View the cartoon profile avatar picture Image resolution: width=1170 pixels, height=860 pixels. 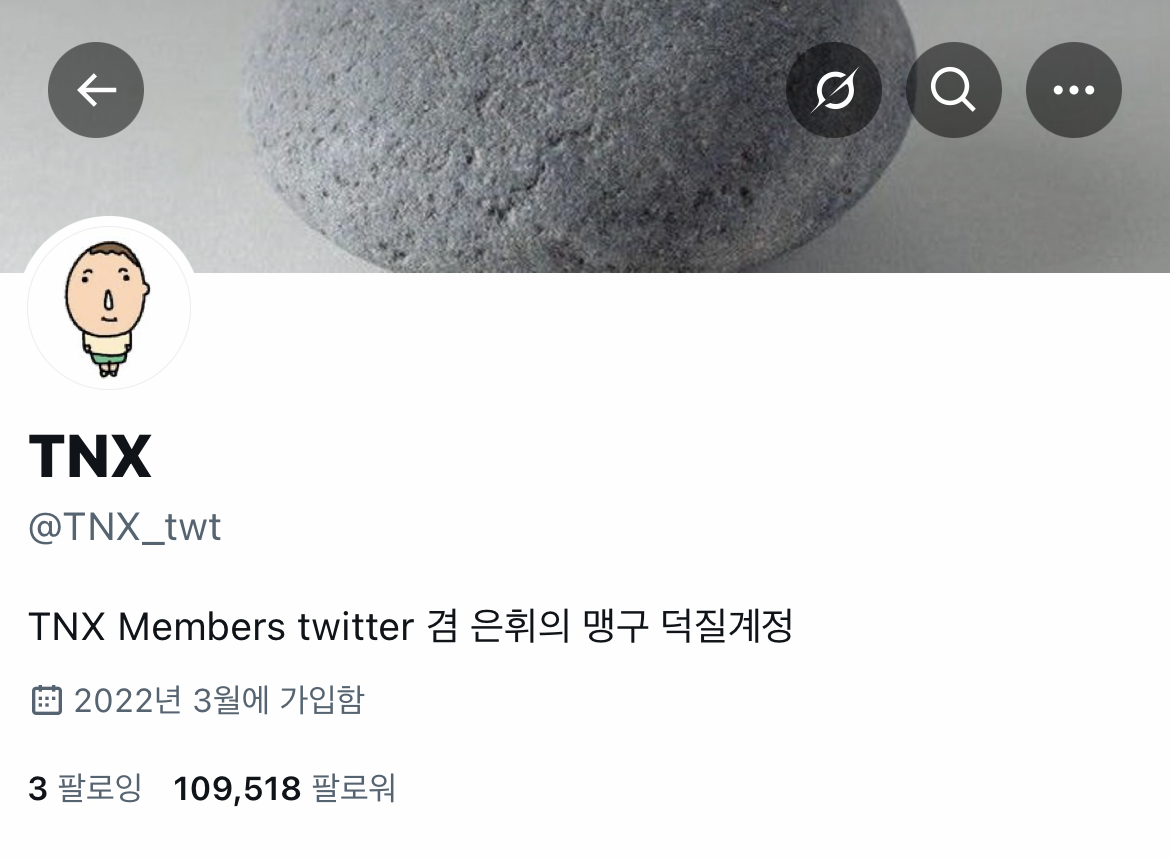109,307
